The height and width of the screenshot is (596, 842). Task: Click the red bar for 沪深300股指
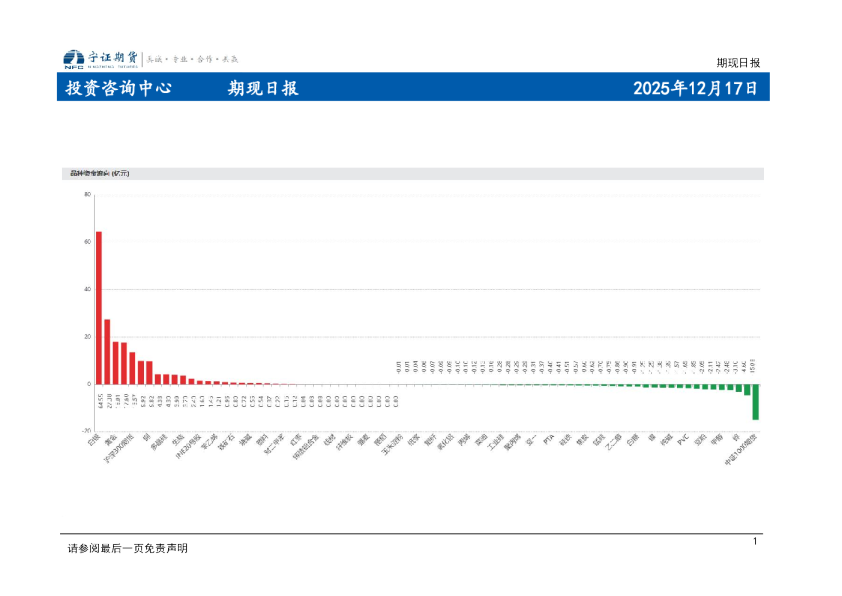[115, 362]
